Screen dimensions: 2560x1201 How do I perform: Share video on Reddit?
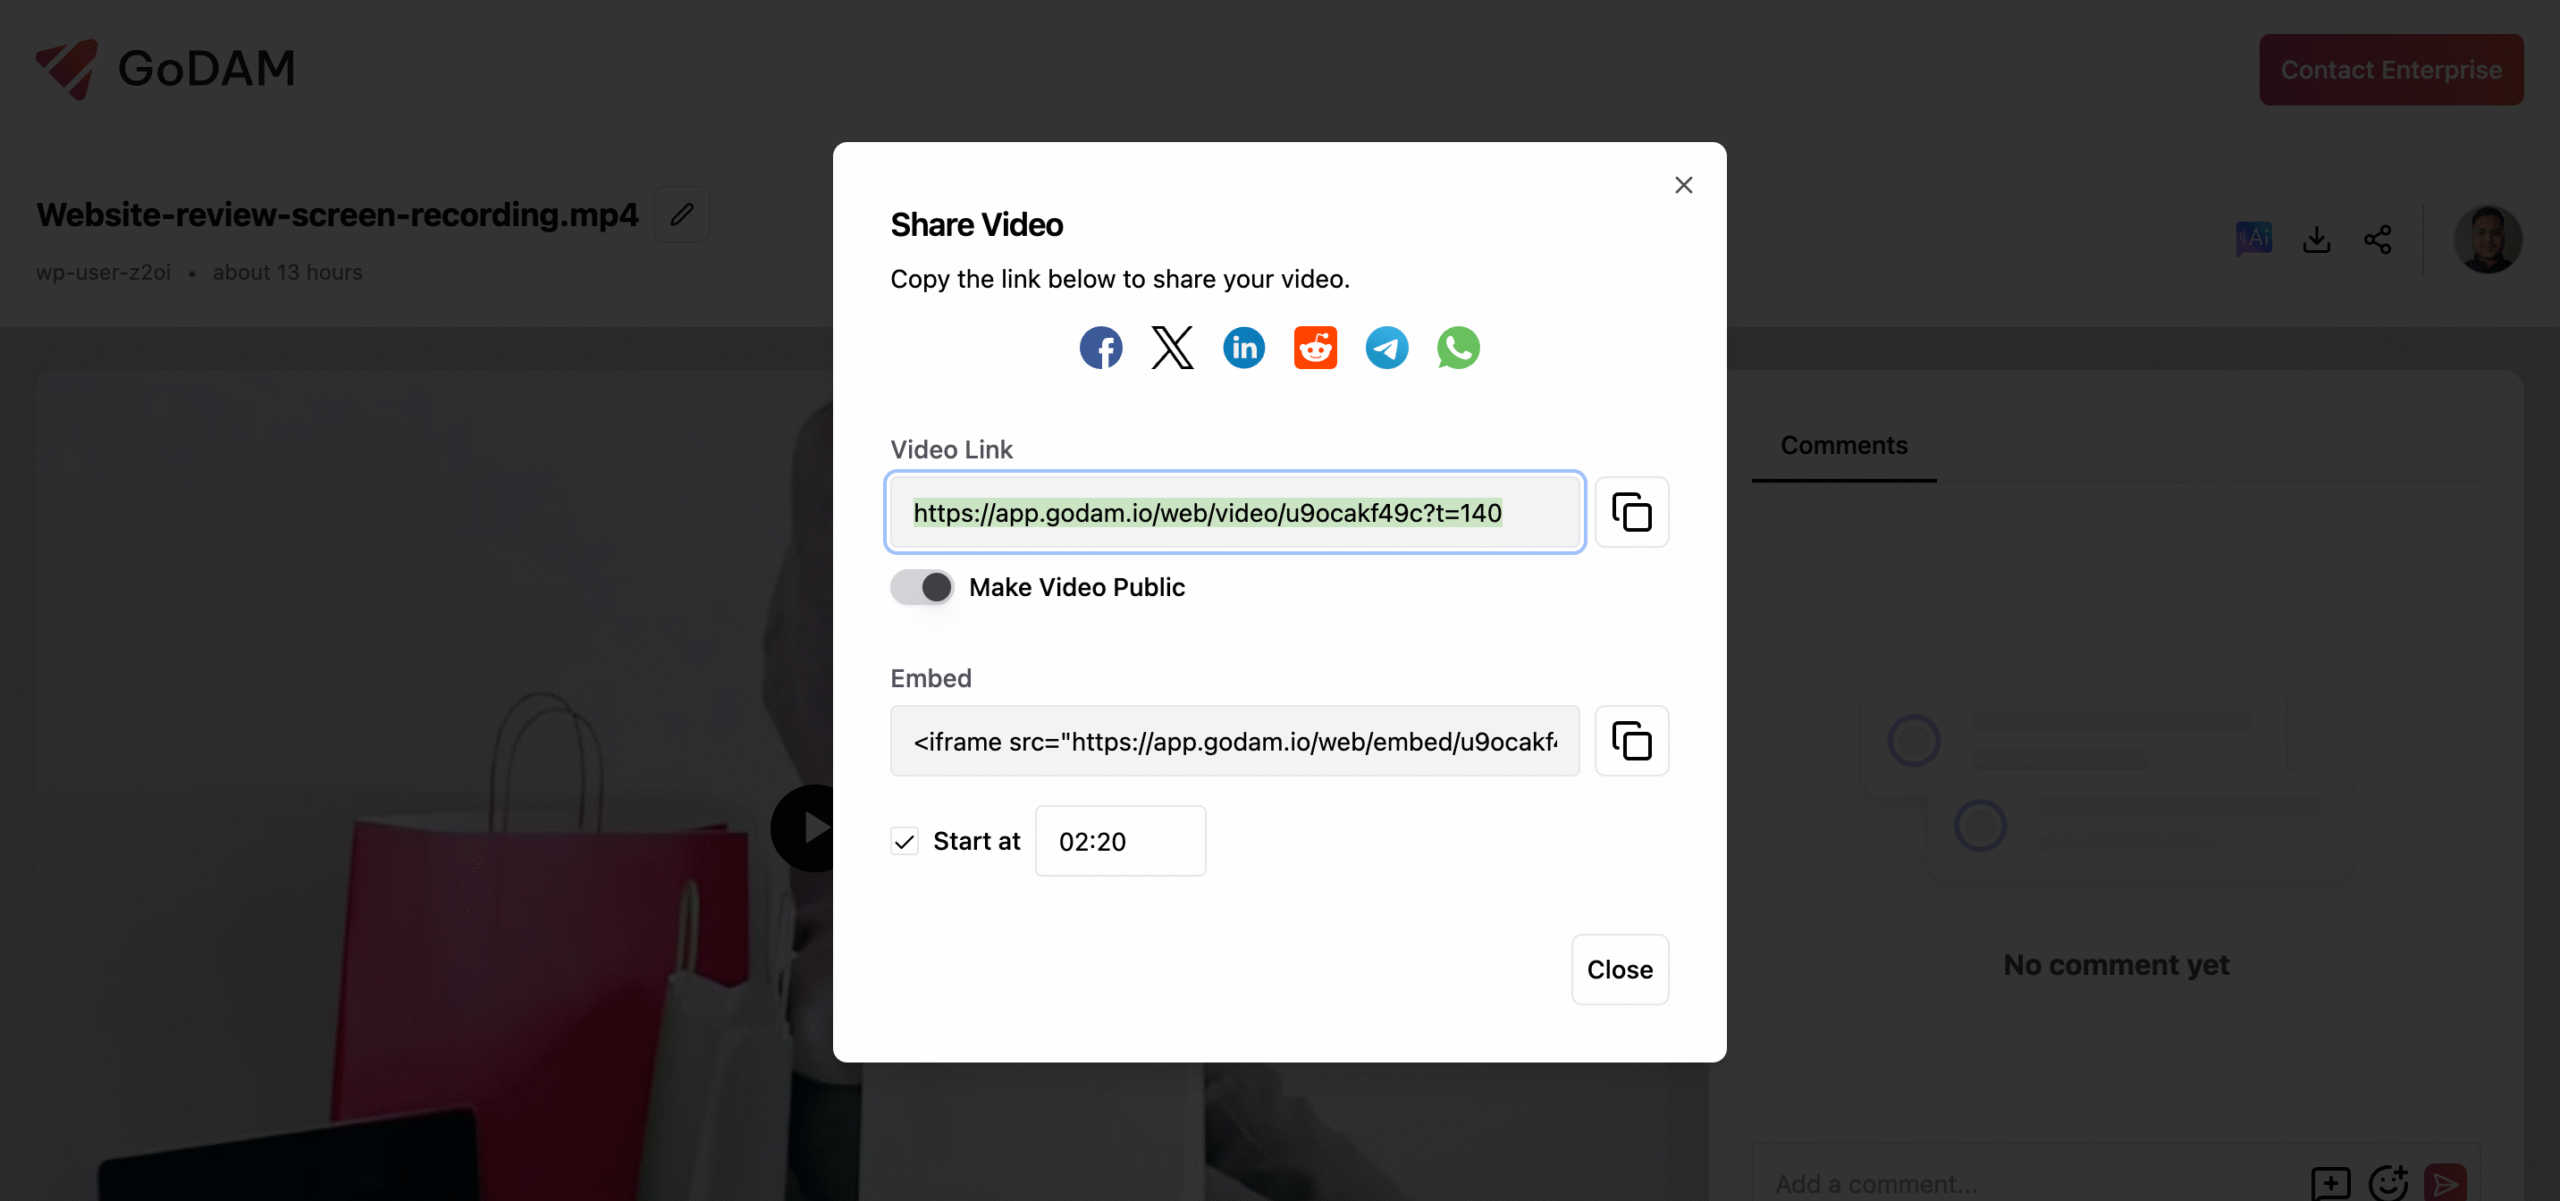[1315, 348]
